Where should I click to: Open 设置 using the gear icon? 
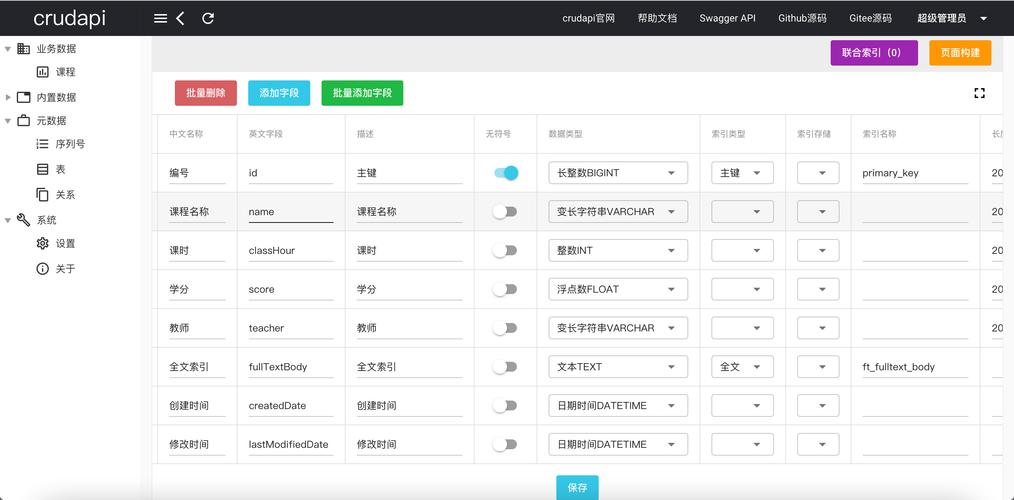pos(42,243)
